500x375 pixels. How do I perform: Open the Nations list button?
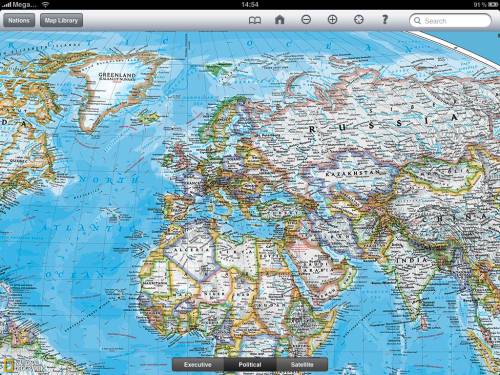click(19, 20)
